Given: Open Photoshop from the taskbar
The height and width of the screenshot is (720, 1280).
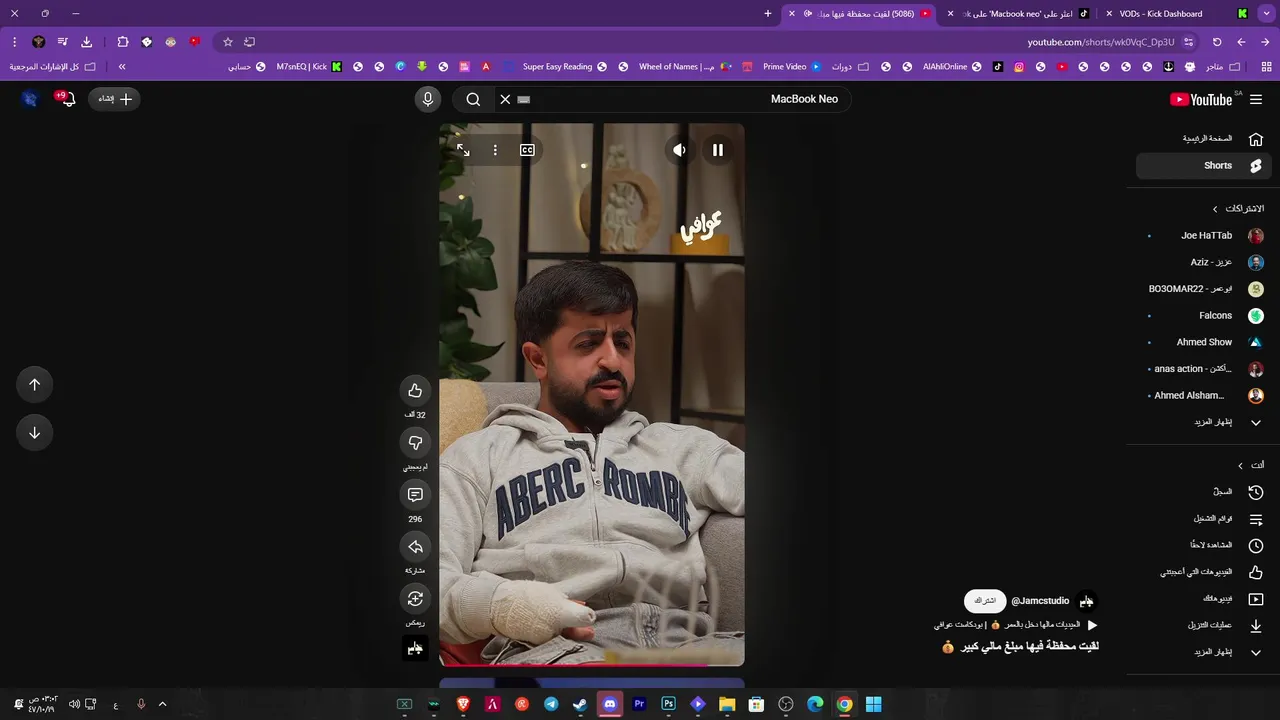Looking at the screenshot, I should (668, 704).
